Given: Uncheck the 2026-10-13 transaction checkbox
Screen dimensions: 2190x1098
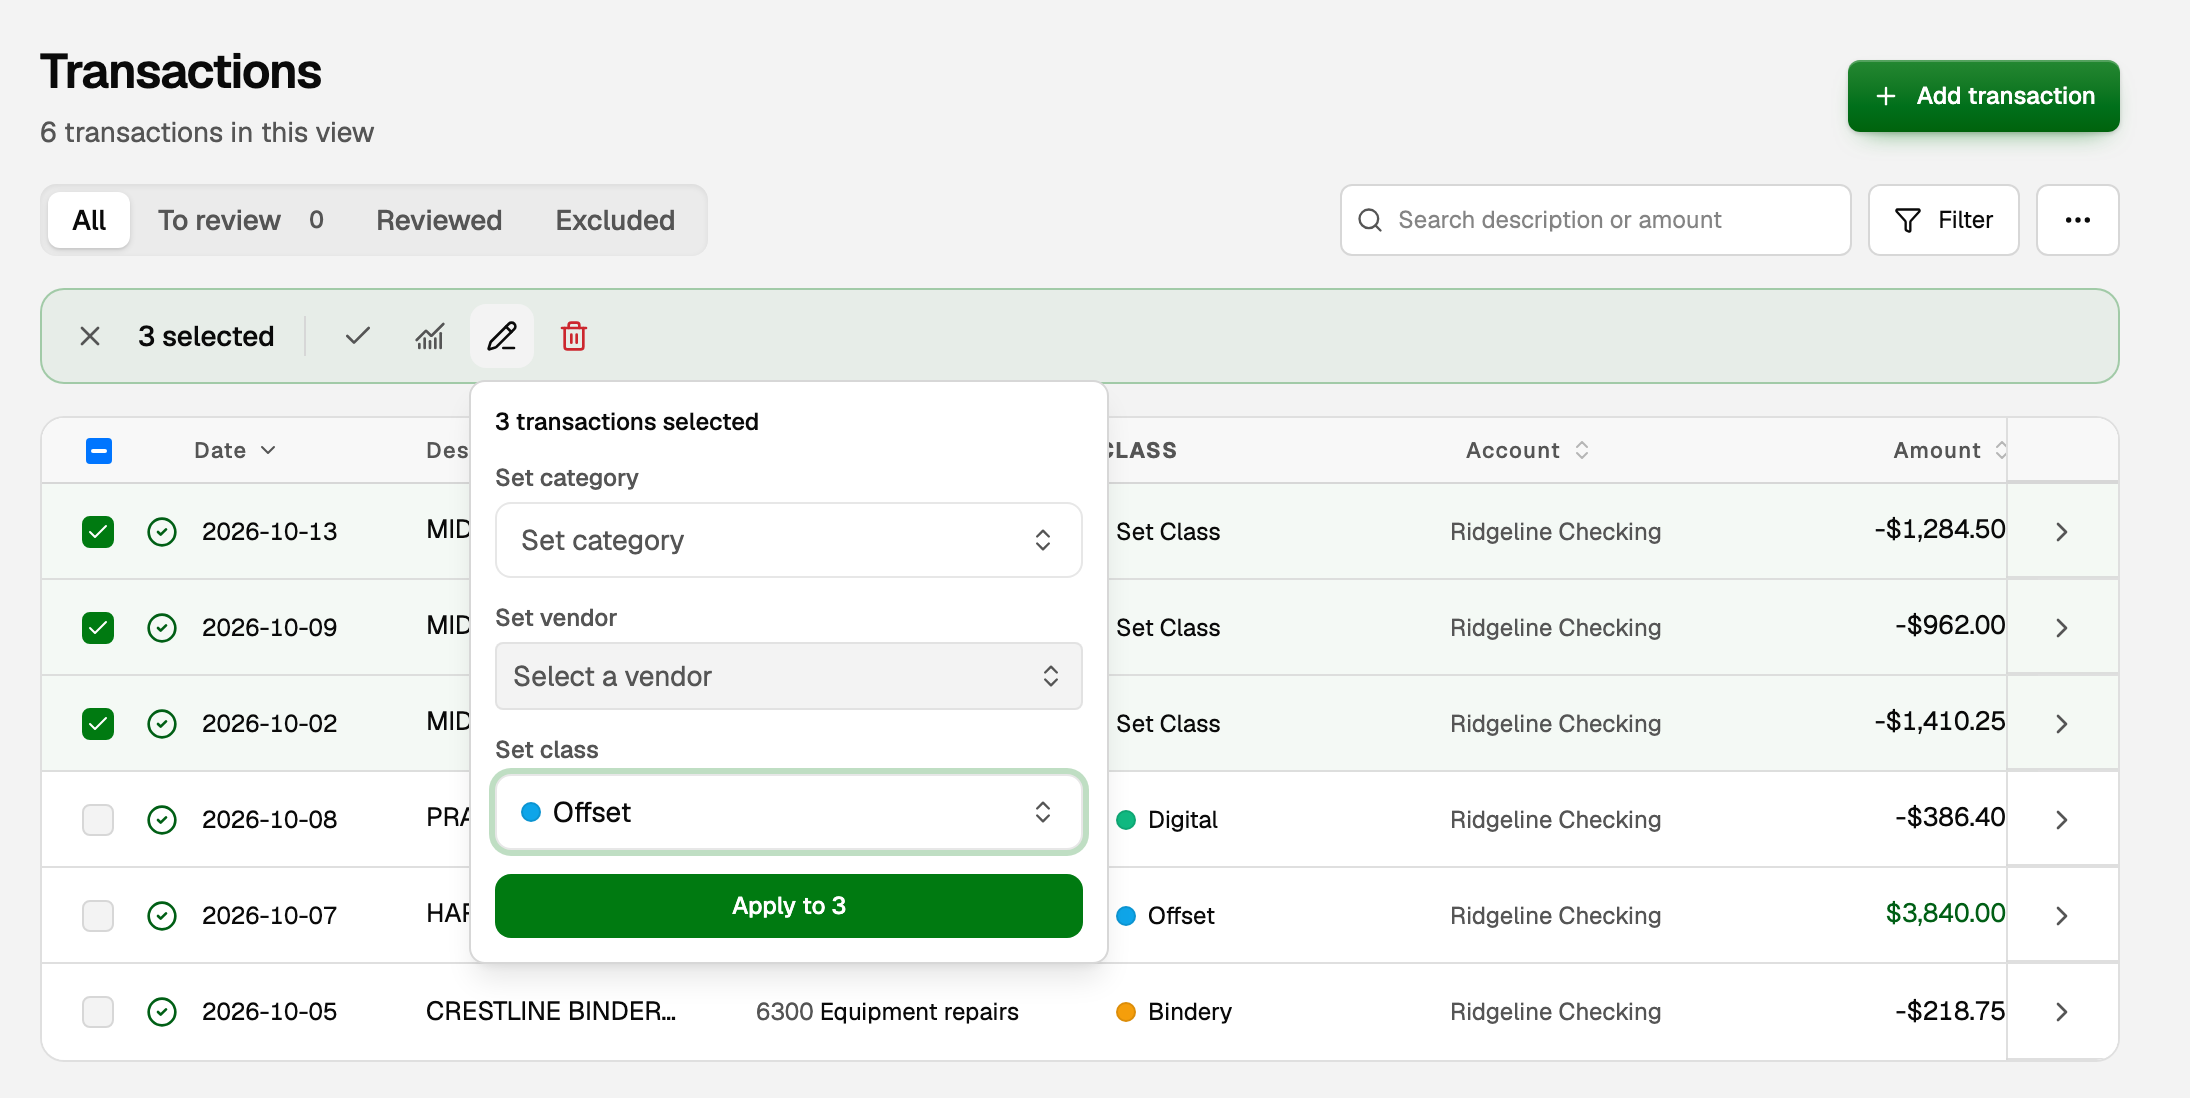Looking at the screenshot, I should (98, 532).
